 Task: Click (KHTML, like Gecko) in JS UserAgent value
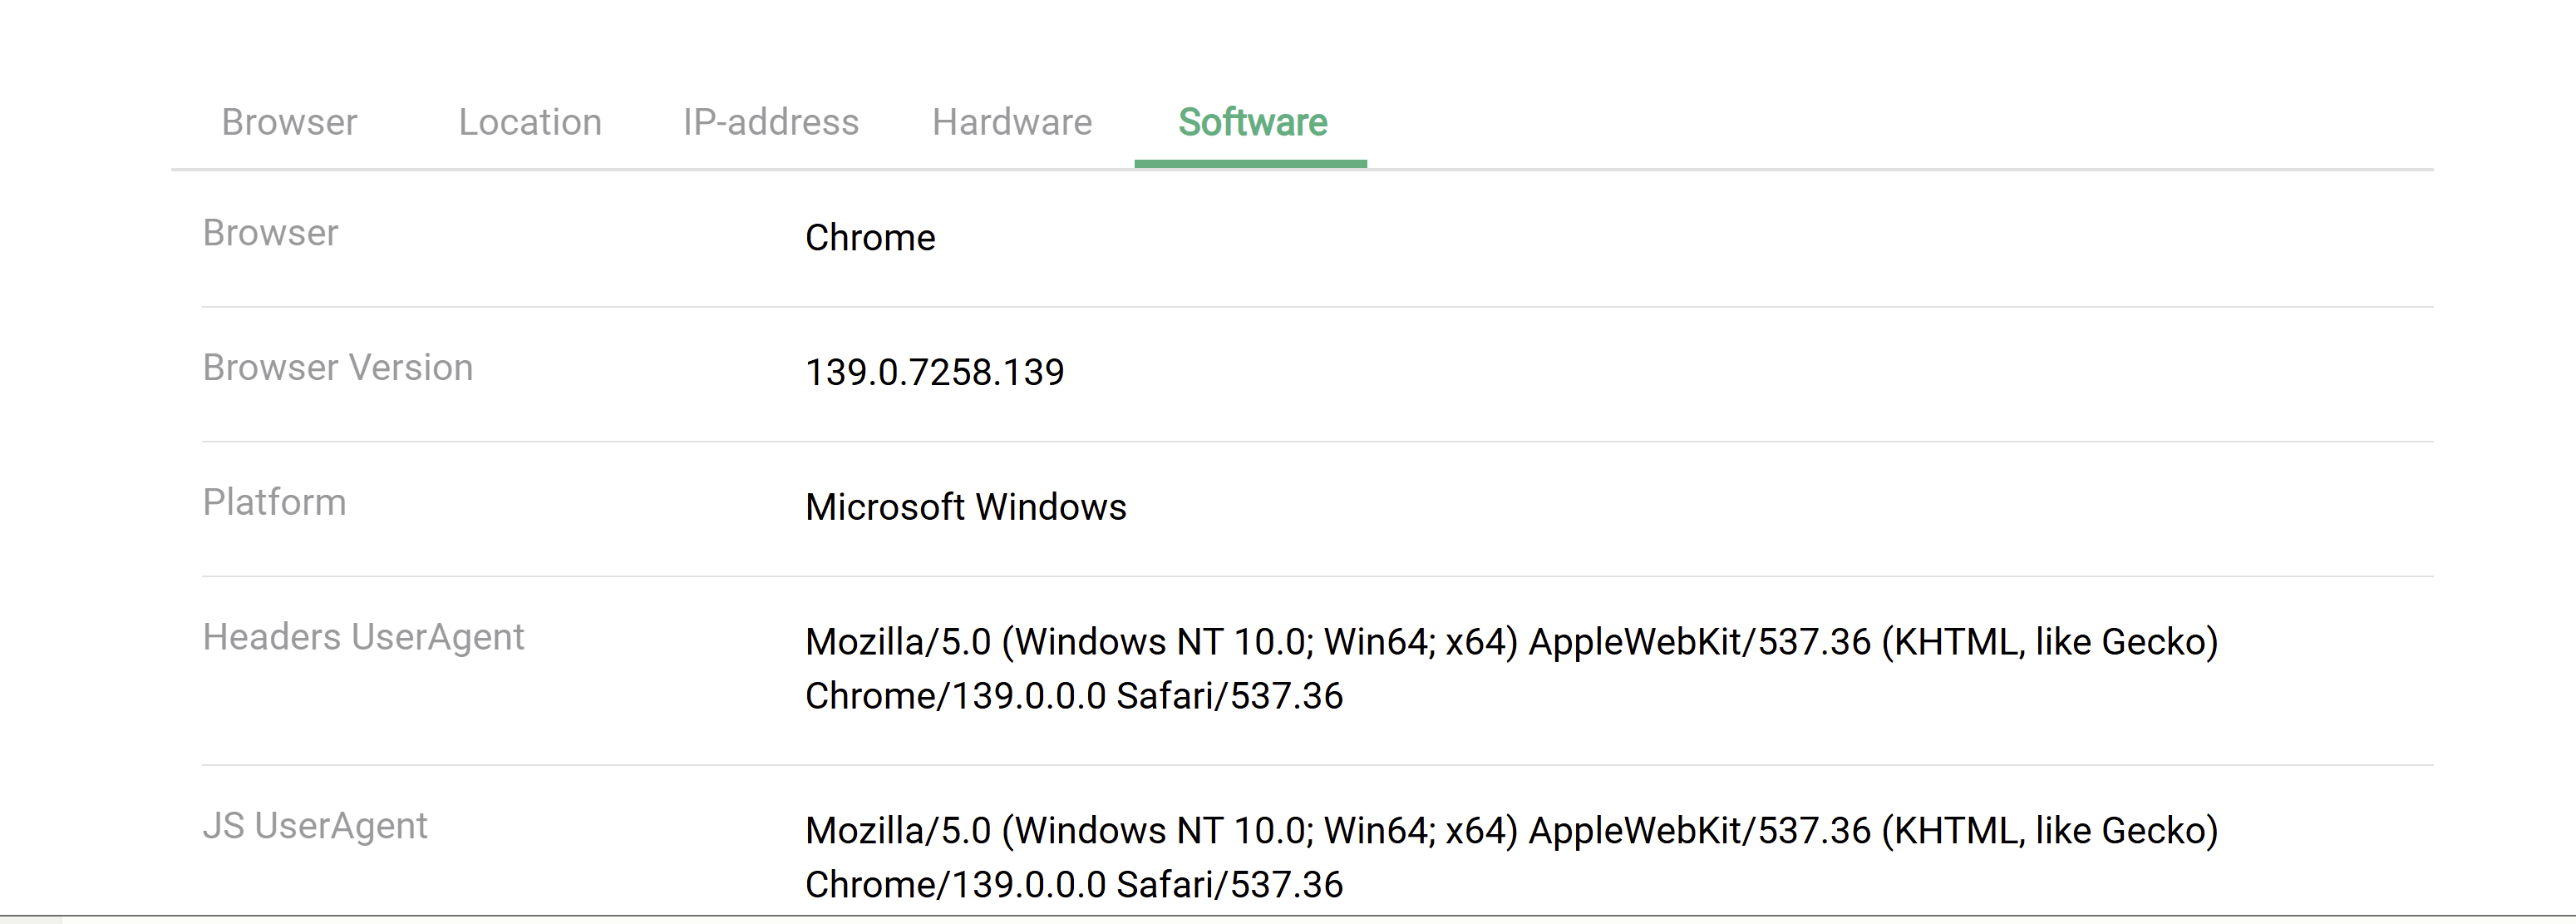tap(2050, 831)
